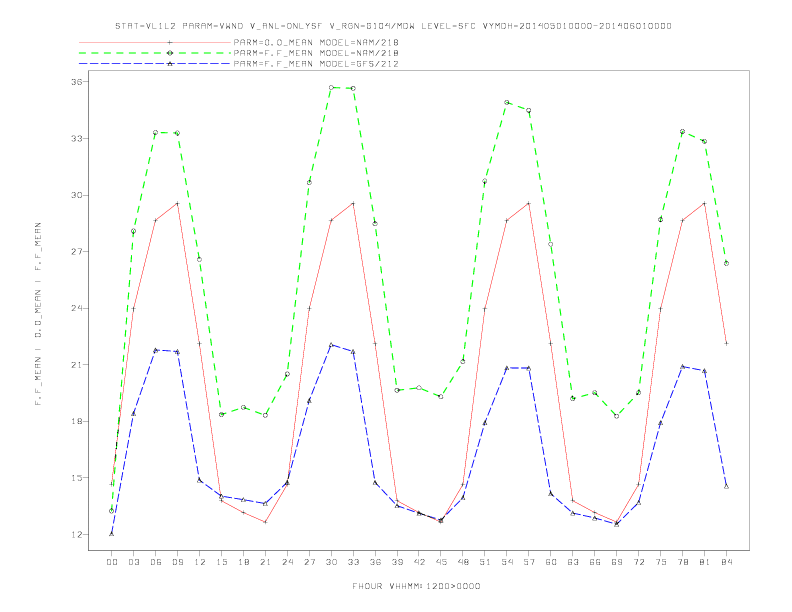Click red observed plus data point at hour 84
Screen dimensions: 792x612
(726, 343)
